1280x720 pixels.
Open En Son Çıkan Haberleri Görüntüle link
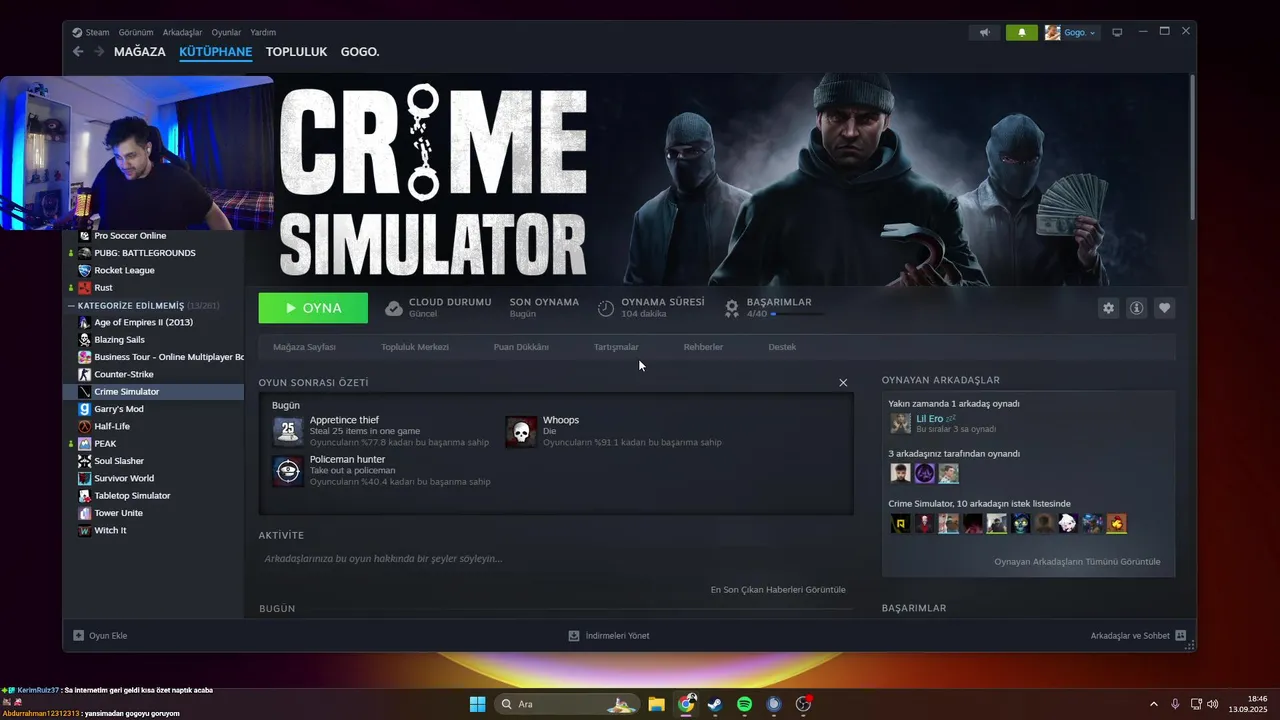point(778,590)
